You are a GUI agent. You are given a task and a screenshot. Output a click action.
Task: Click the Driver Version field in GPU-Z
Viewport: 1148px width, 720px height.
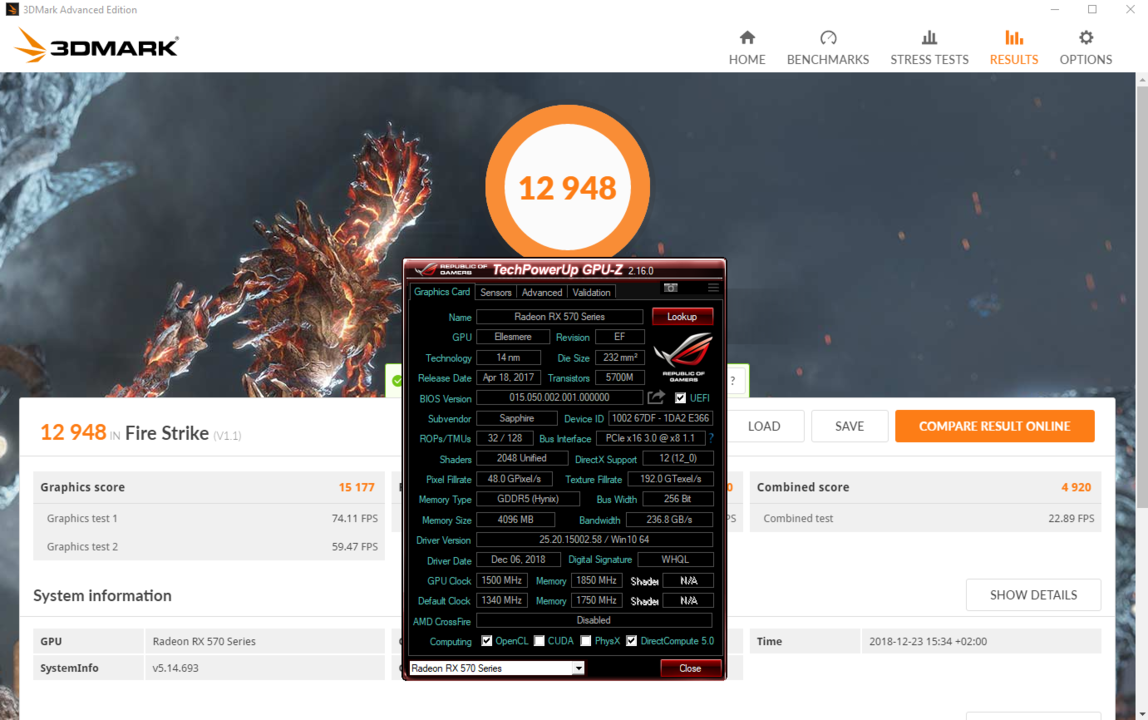(x=594, y=539)
